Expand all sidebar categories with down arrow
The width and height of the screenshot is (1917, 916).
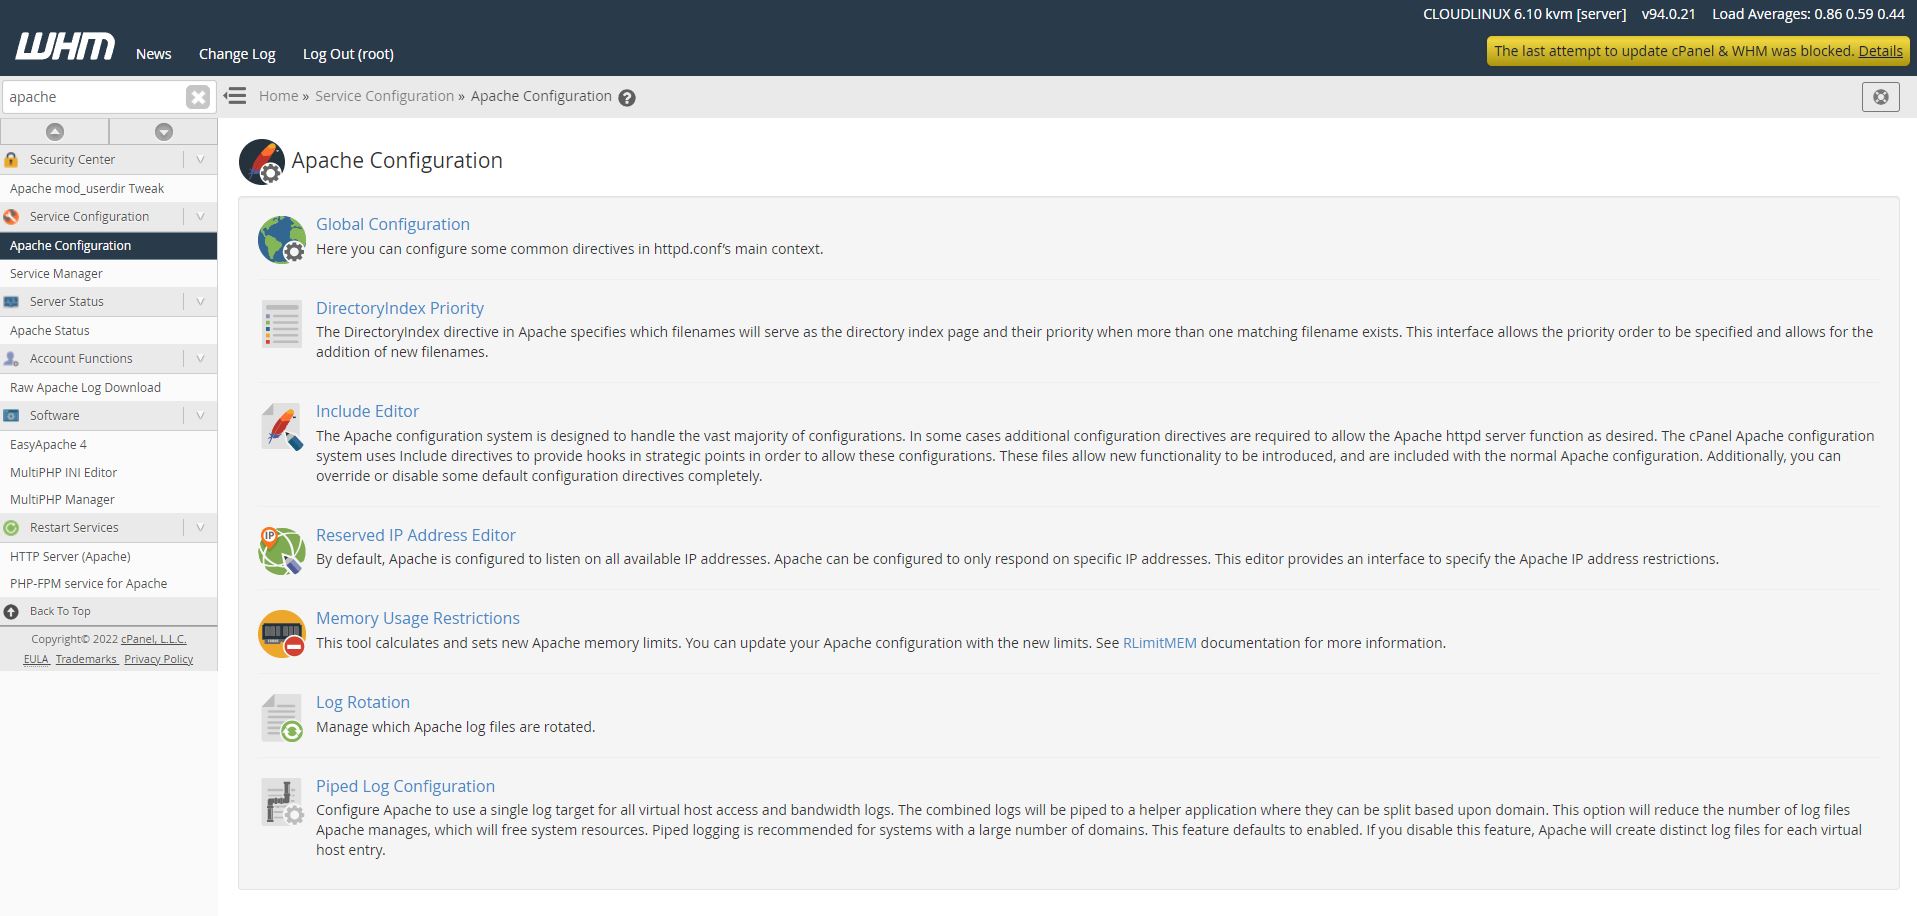[x=164, y=131]
